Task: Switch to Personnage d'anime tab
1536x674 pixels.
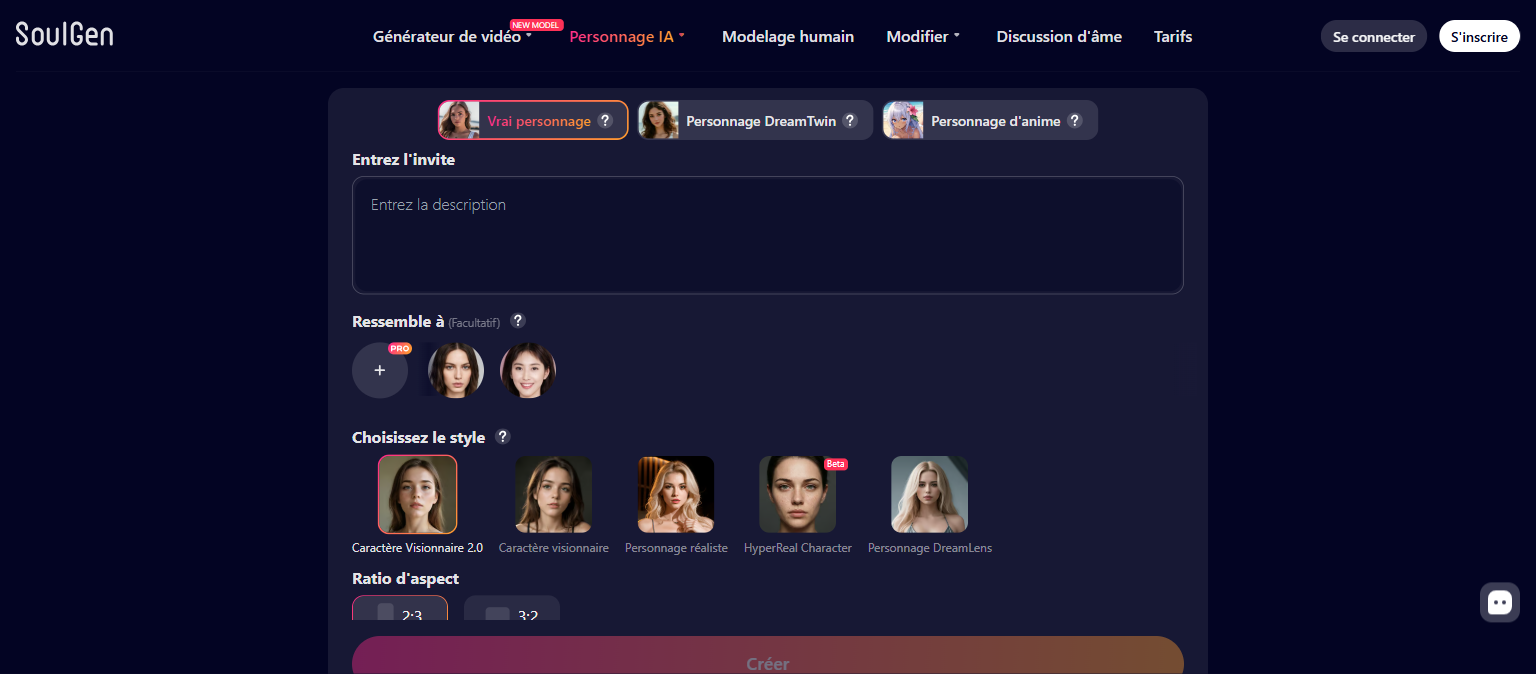Action: pos(990,120)
